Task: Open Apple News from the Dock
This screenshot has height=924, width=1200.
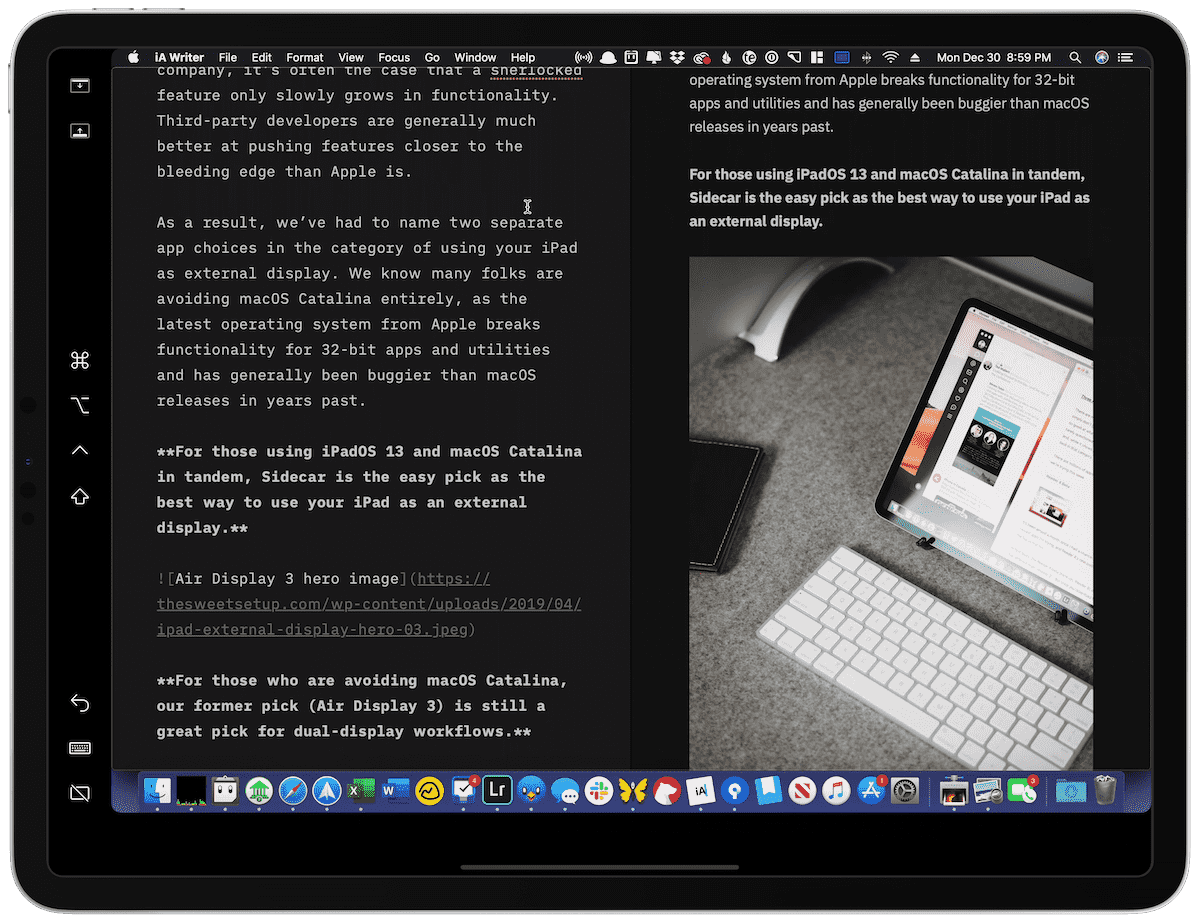Action: (x=803, y=791)
